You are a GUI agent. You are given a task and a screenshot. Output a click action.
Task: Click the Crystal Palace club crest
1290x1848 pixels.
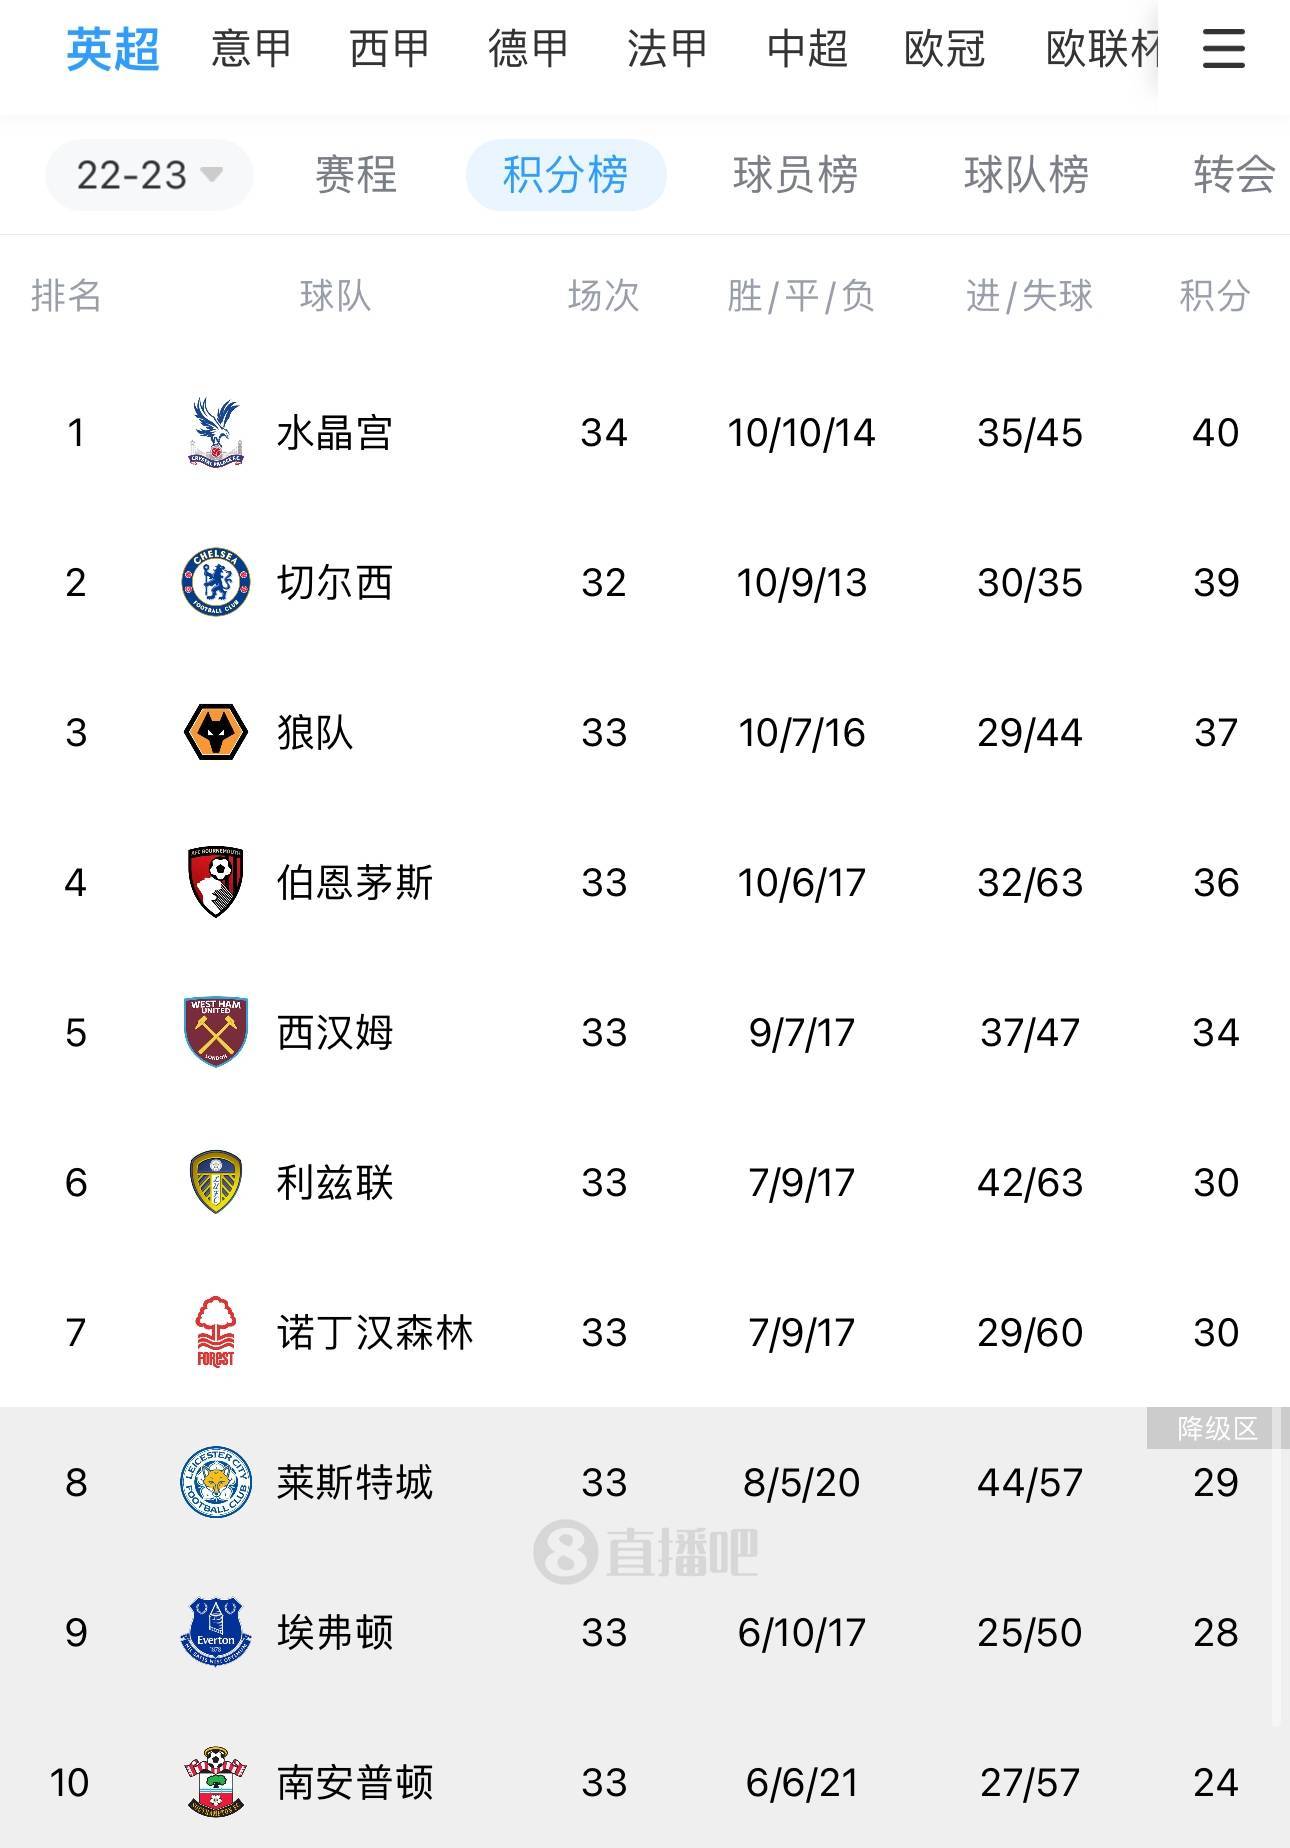[216, 432]
